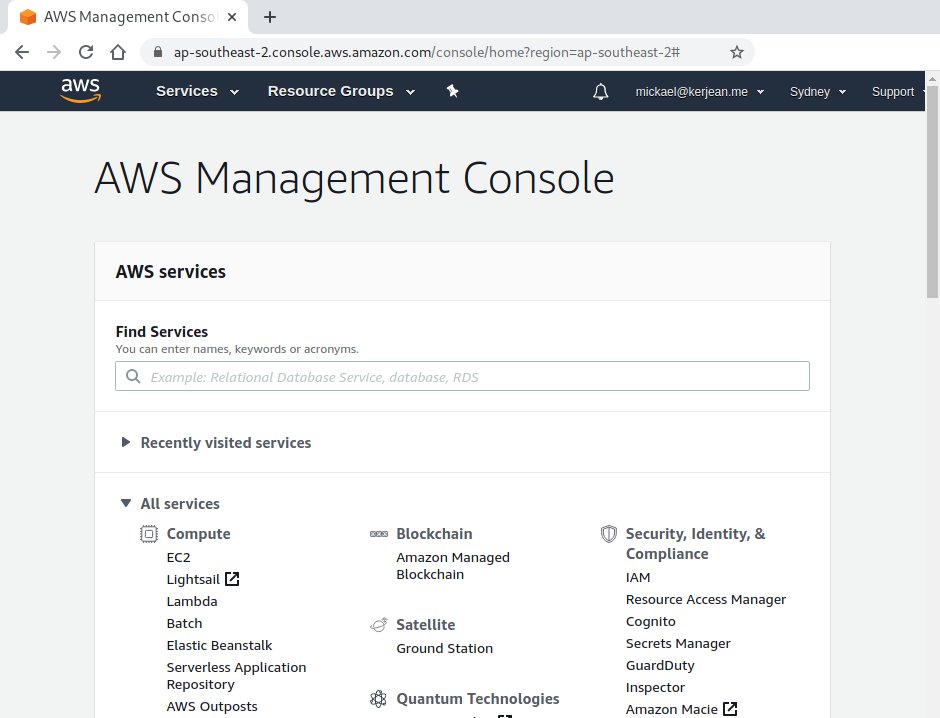Click the AWS logo home icon
This screenshot has width=940, height=718.
pyautogui.click(x=80, y=90)
